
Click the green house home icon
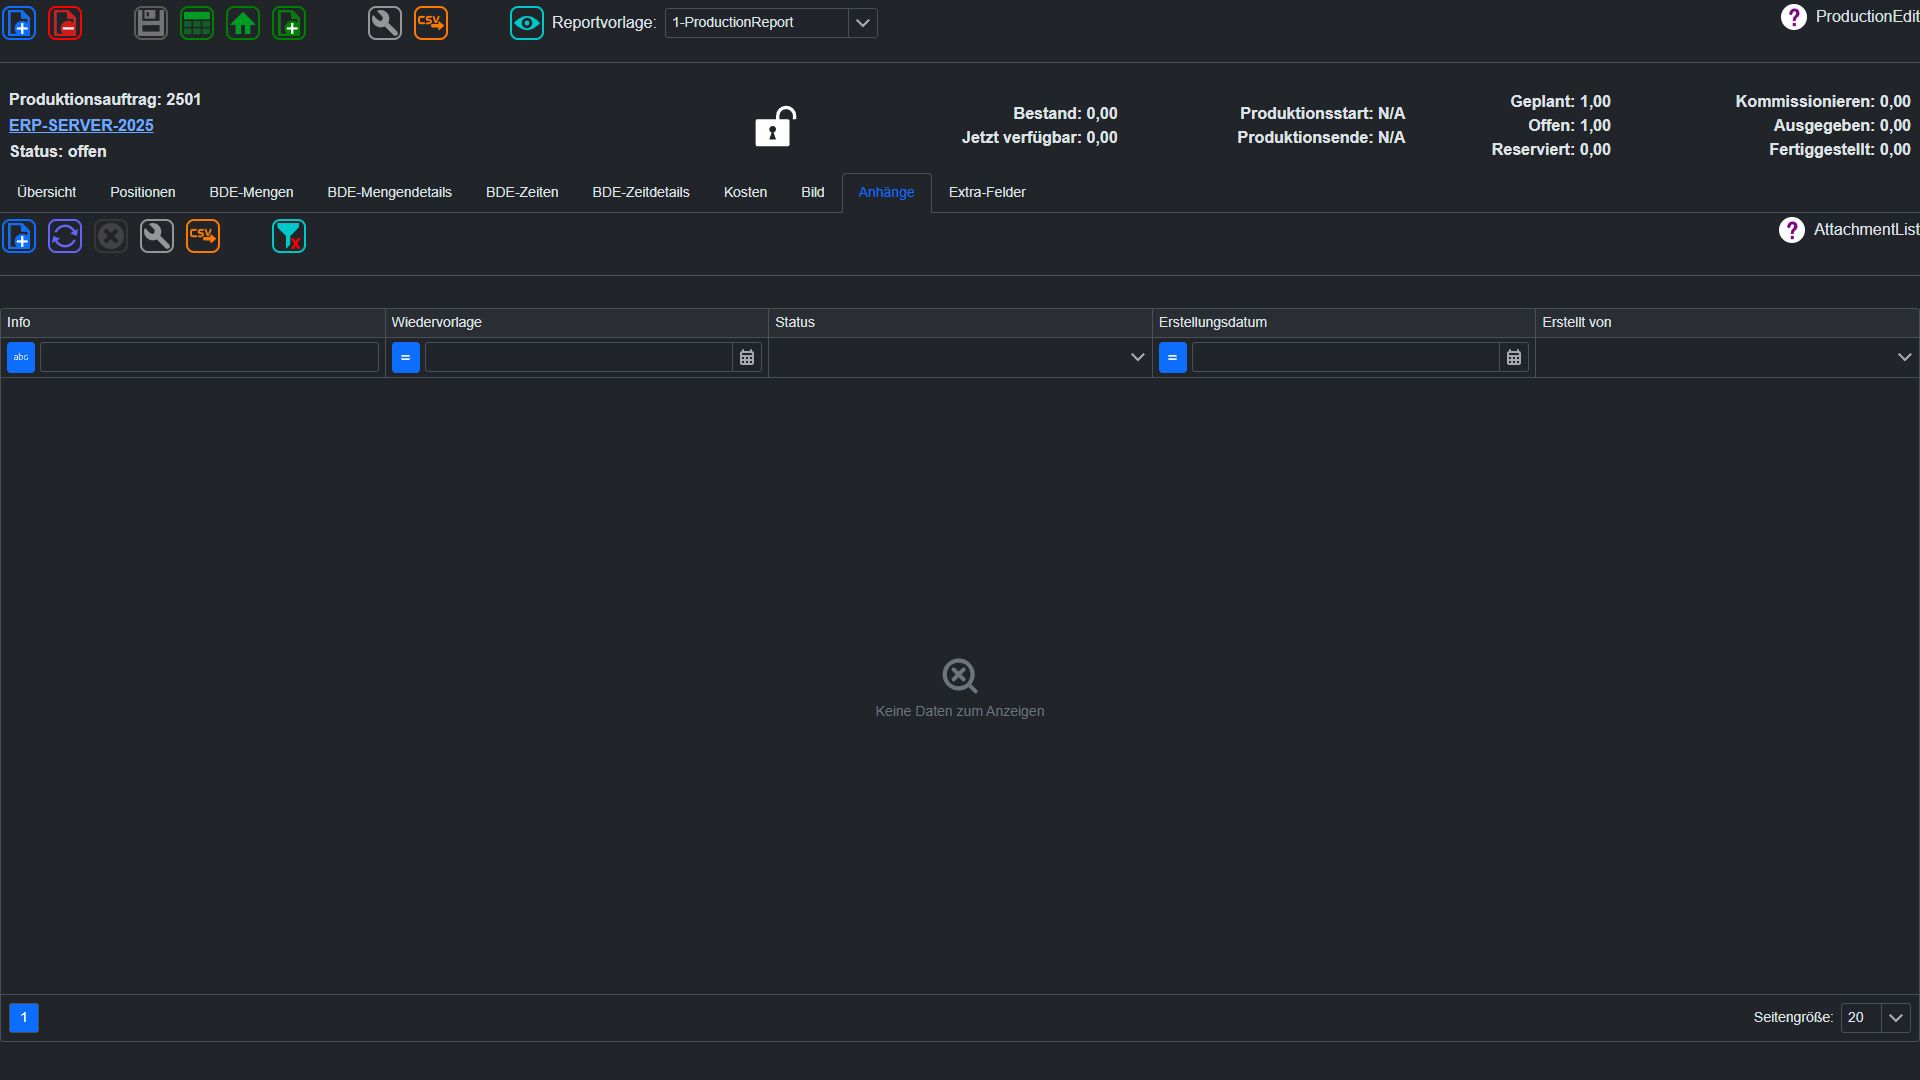point(243,23)
